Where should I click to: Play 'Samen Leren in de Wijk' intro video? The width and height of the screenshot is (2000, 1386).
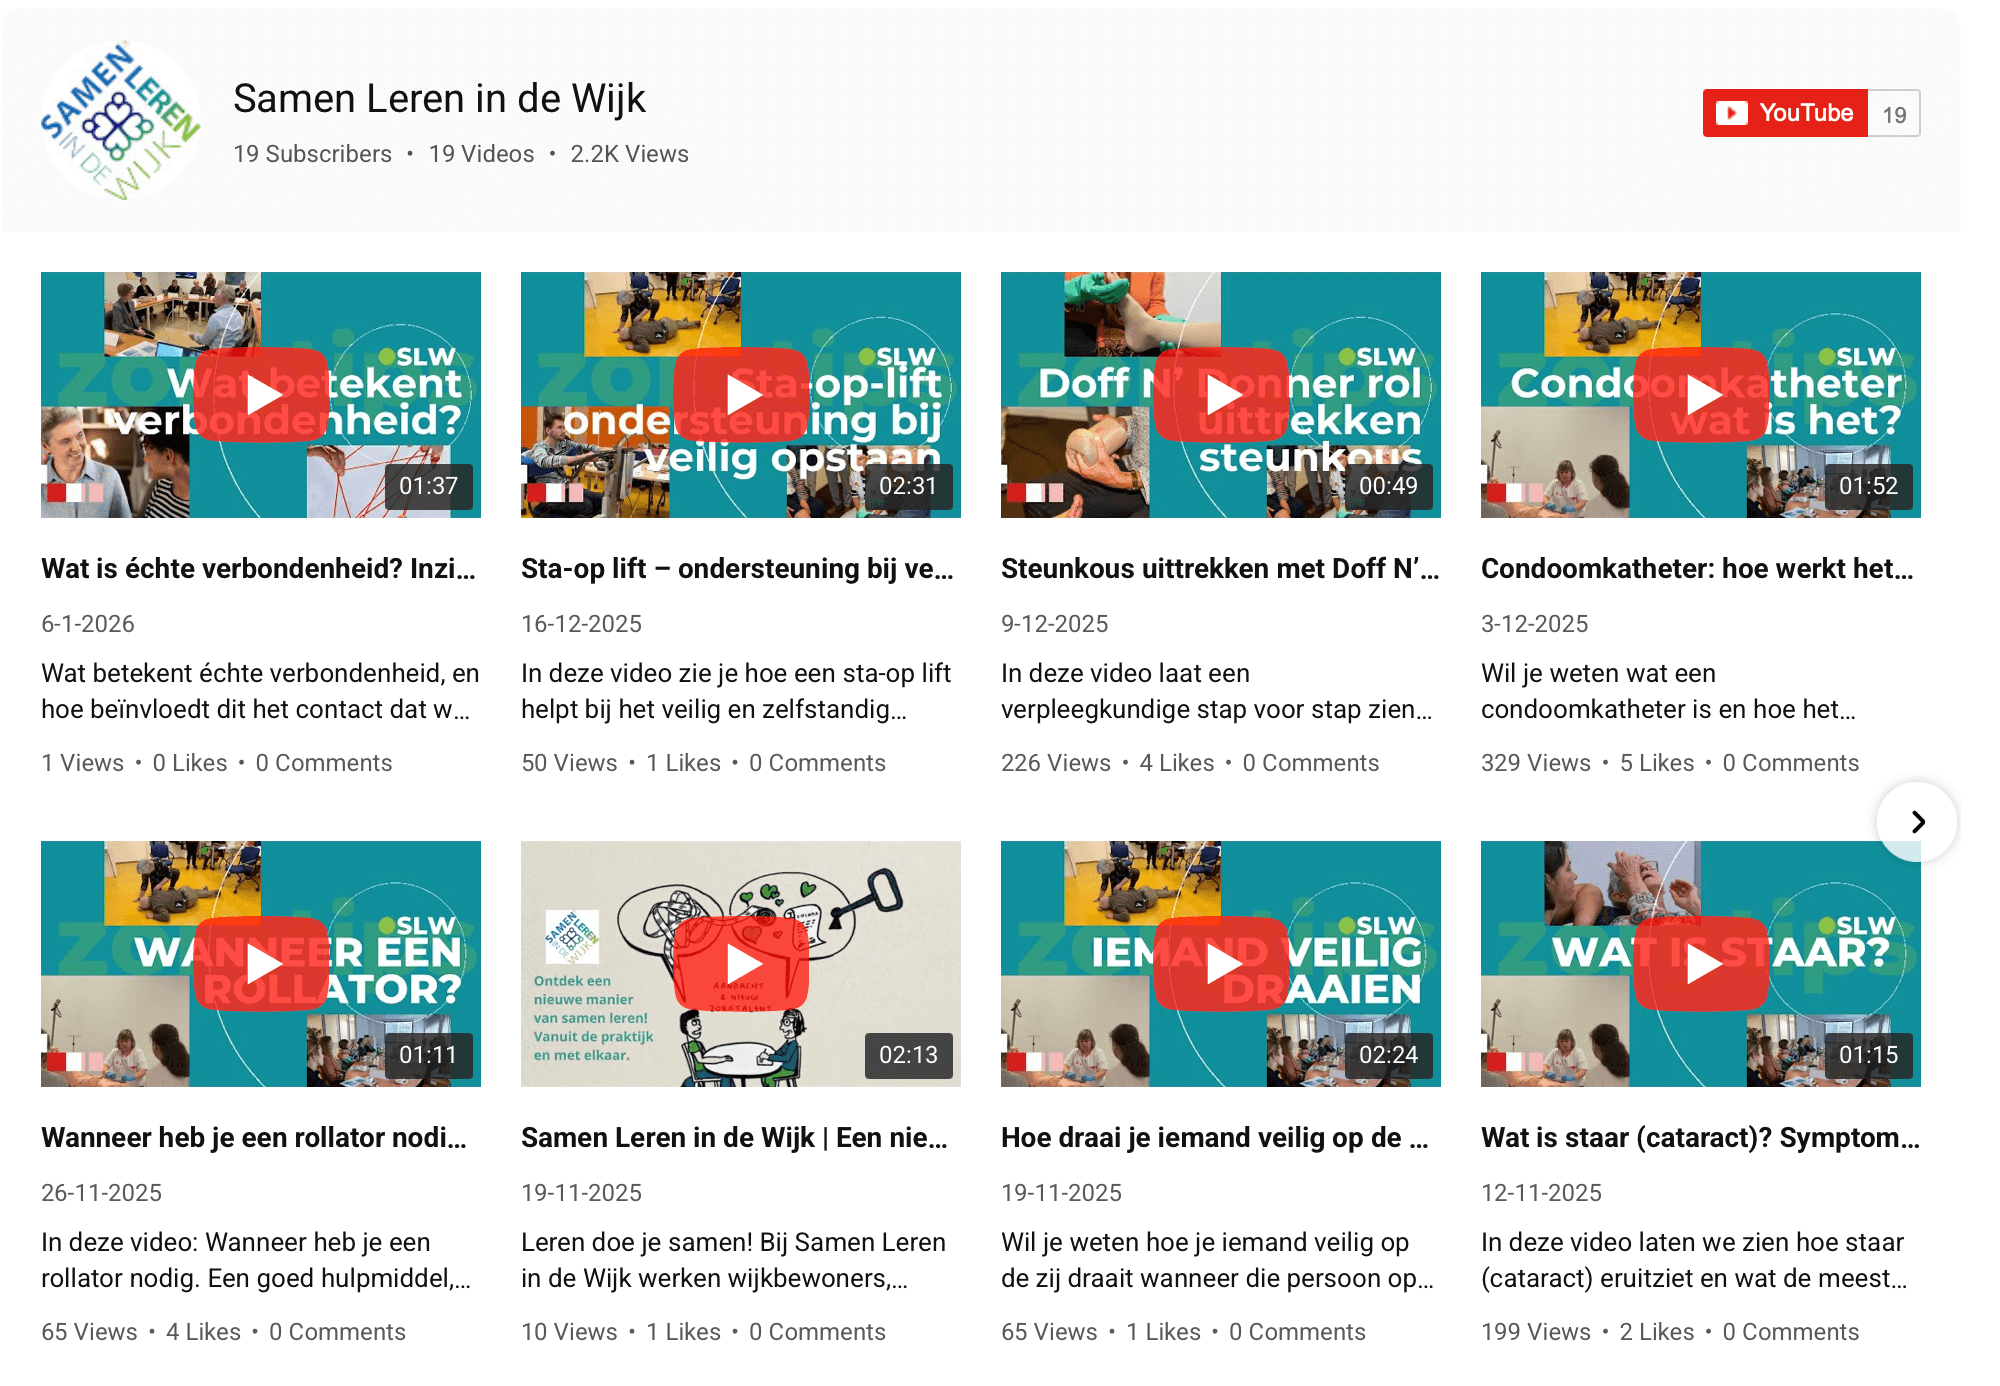pyautogui.click(x=741, y=964)
